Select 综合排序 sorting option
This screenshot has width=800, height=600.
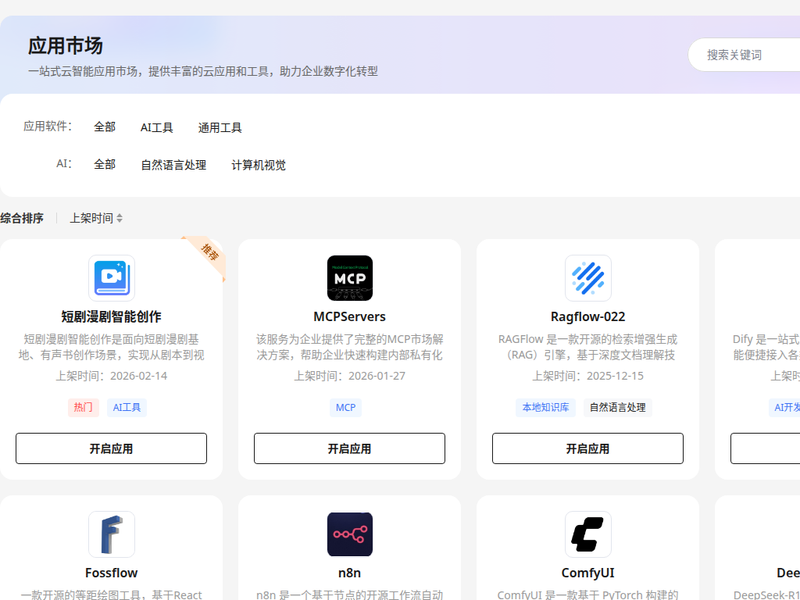(x=22, y=218)
